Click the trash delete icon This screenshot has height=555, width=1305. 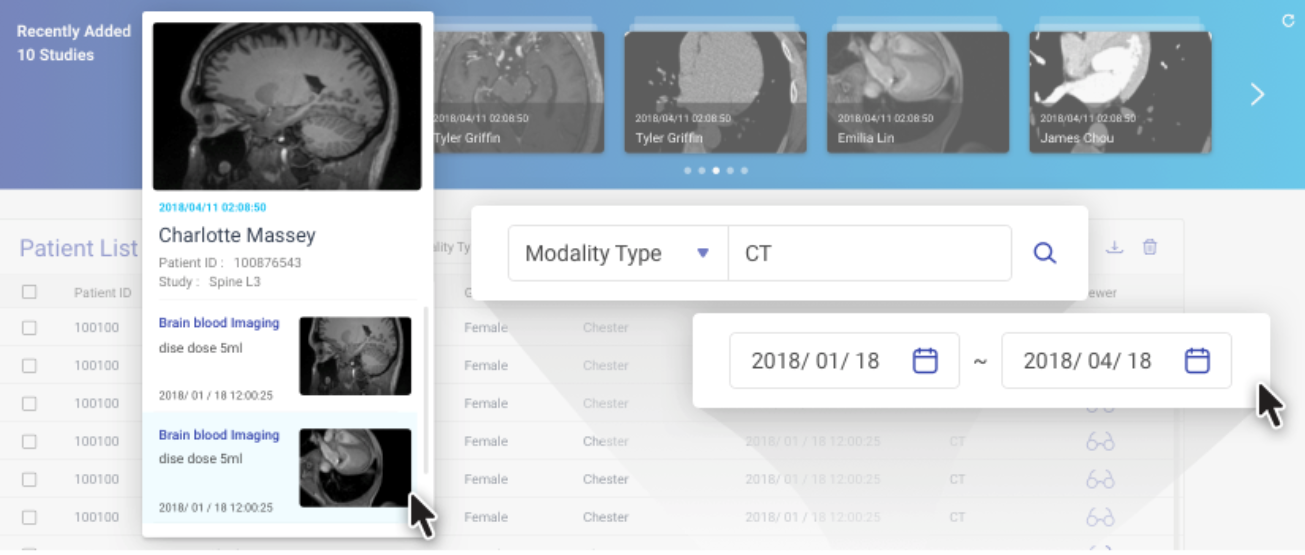(1150, 247)
